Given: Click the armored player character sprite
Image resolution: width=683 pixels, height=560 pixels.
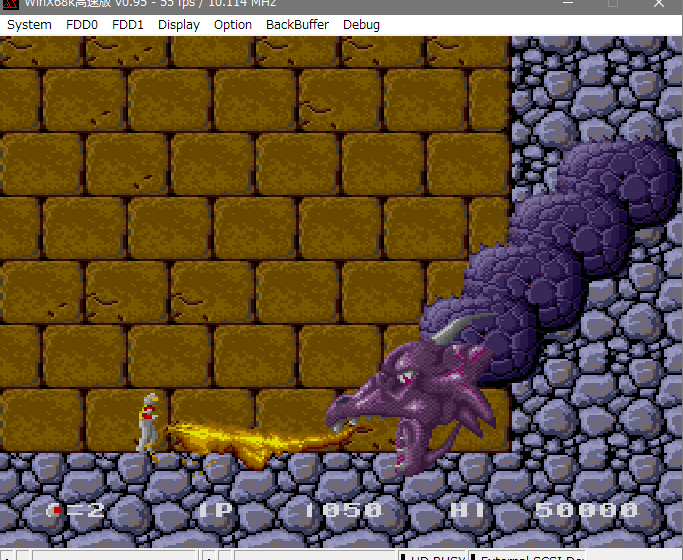Looking at the screenshot, I should click(x=148, y=422).
